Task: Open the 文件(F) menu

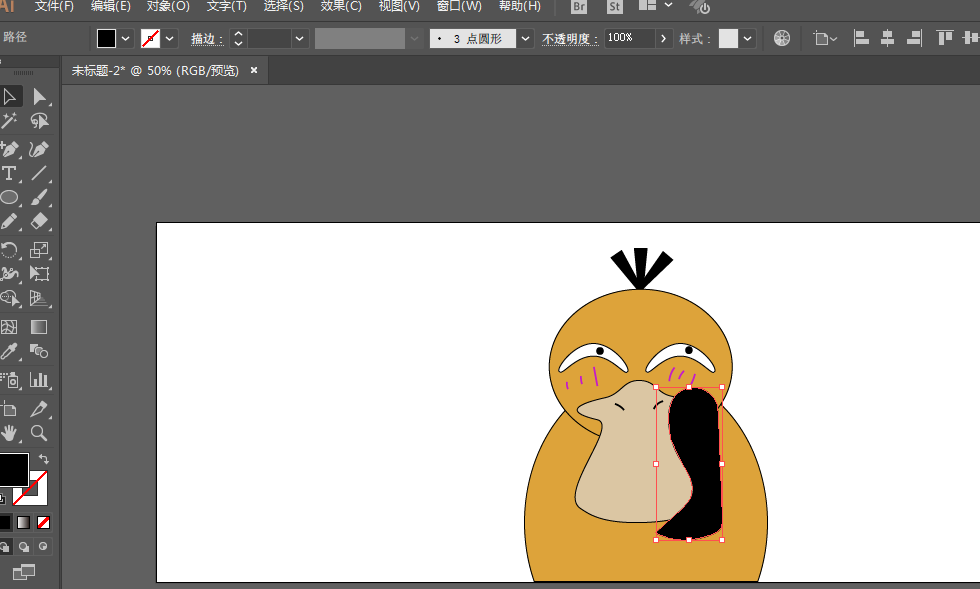Action: point(54,6)
